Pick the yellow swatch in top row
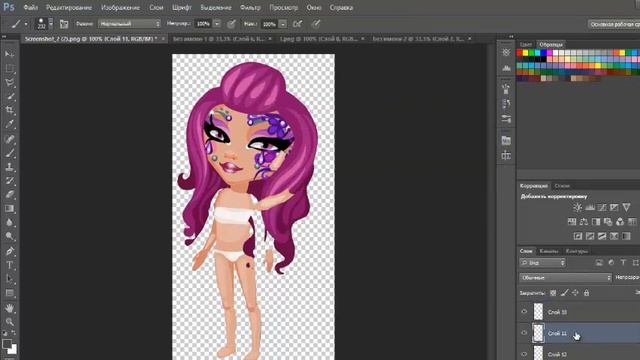Screen dimensions: 640x360 (526, 53)
